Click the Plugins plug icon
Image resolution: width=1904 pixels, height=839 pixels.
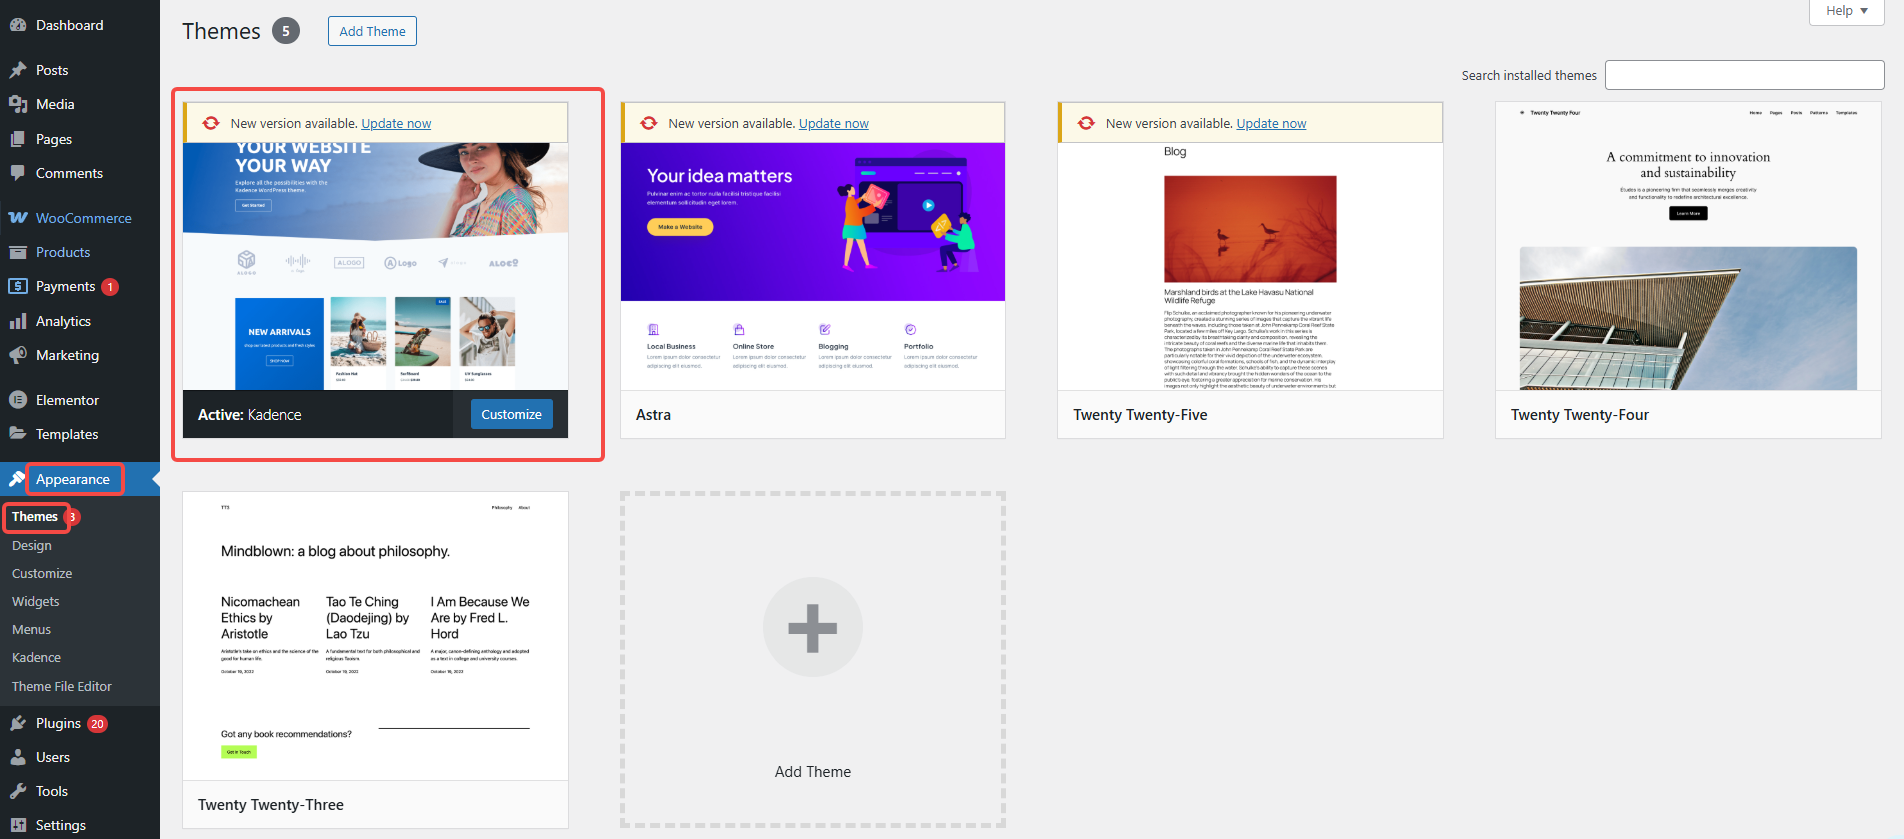pyautogui.click(x=18, y=723)
